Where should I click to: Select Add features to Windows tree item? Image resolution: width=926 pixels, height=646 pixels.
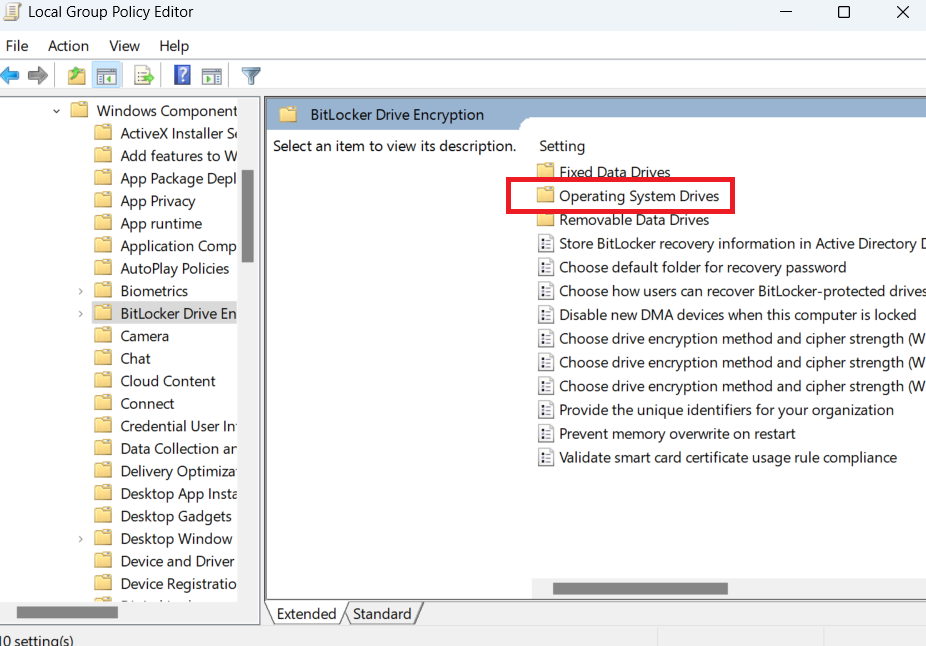coord(178,156)
